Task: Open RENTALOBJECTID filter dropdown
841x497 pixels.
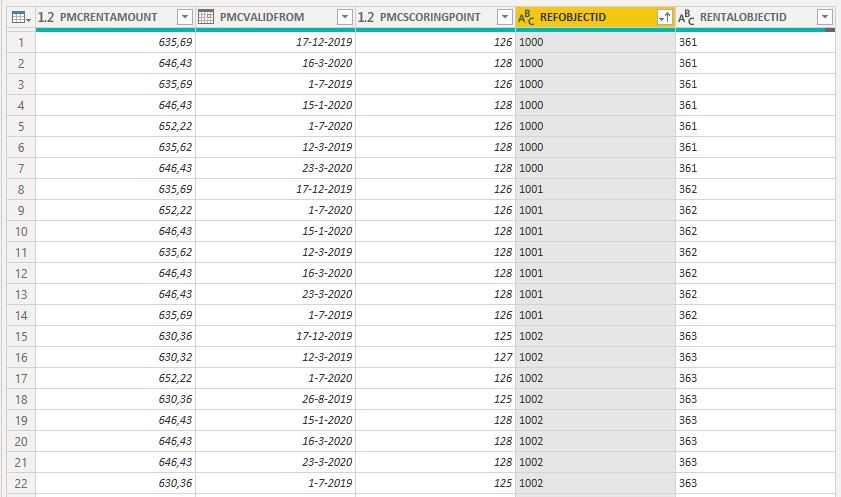Action: point(825,17)
